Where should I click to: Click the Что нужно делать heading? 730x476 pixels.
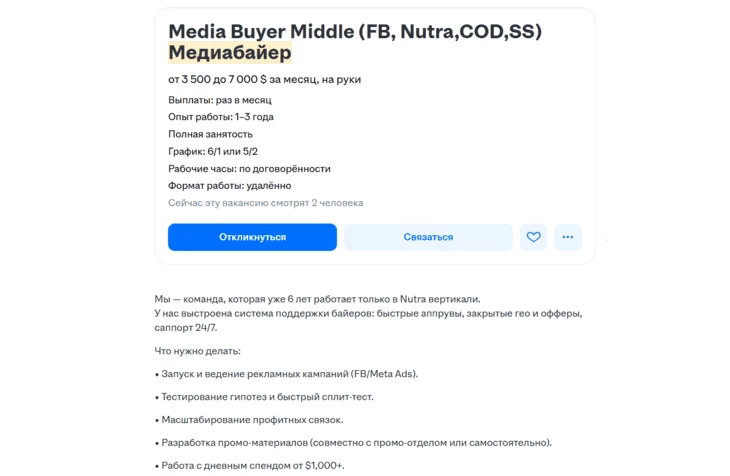197,351
